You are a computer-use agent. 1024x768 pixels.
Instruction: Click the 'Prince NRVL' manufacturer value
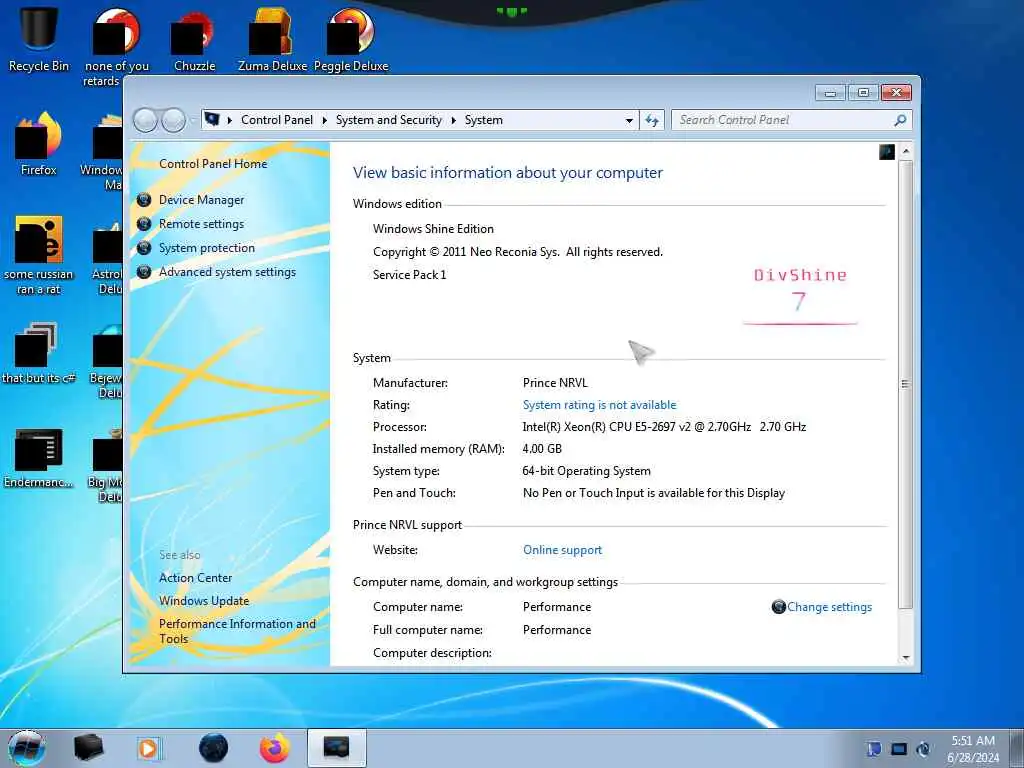(555, 383)
